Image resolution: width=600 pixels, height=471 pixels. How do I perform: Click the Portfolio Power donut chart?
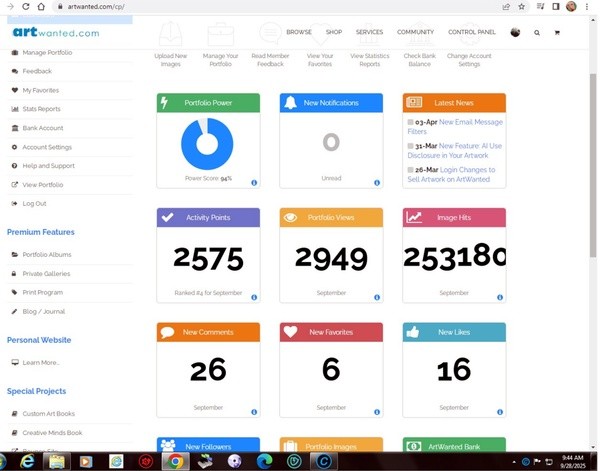pos(208,145)
